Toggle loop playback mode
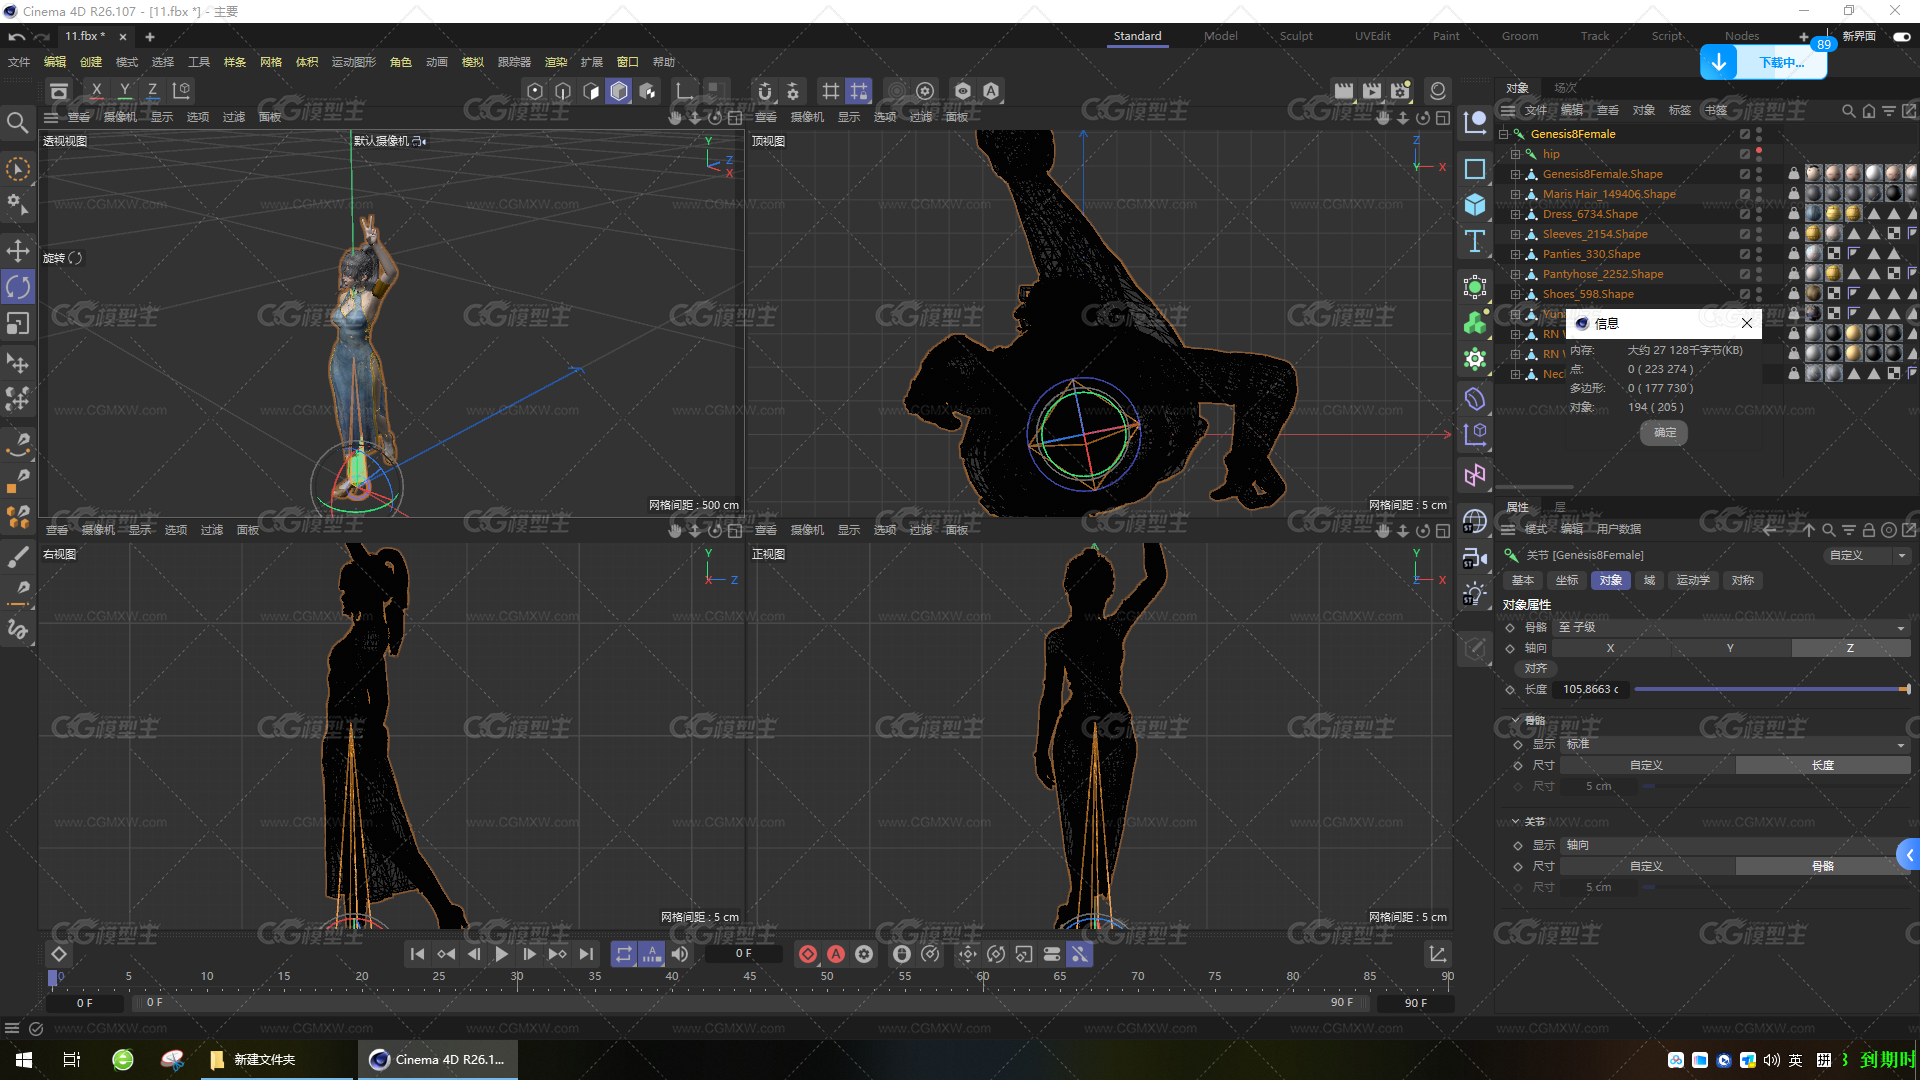1920x1080 pixels. click(624, 954)
